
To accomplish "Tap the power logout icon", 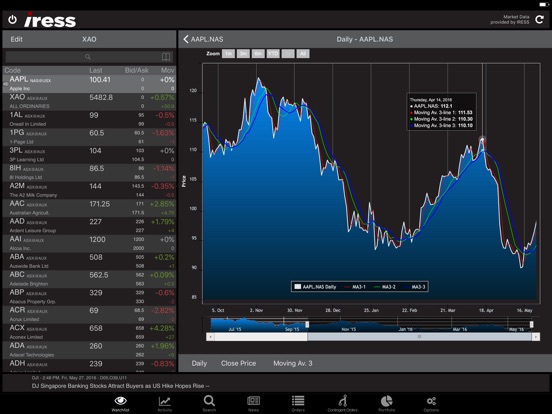I will coord(12,19).
